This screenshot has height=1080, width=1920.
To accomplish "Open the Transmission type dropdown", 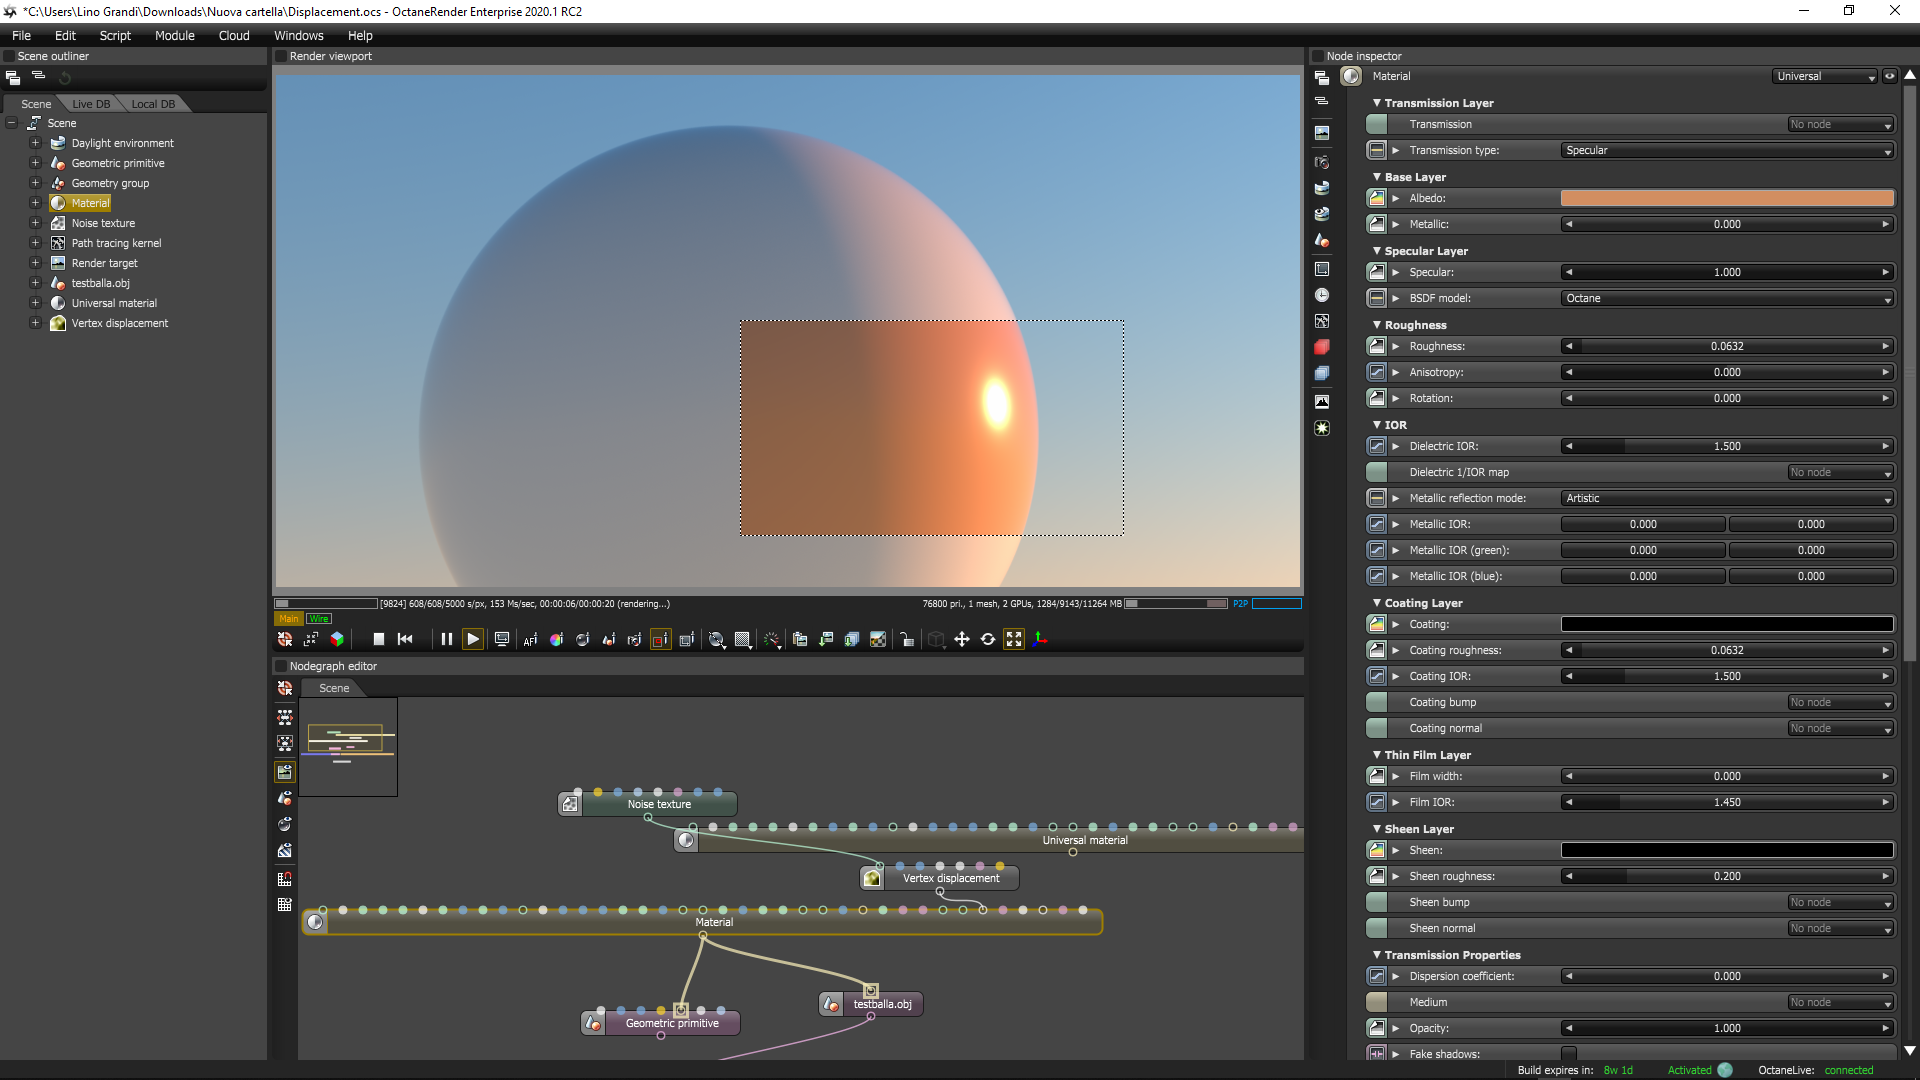I will click(x=1727, y=150).
